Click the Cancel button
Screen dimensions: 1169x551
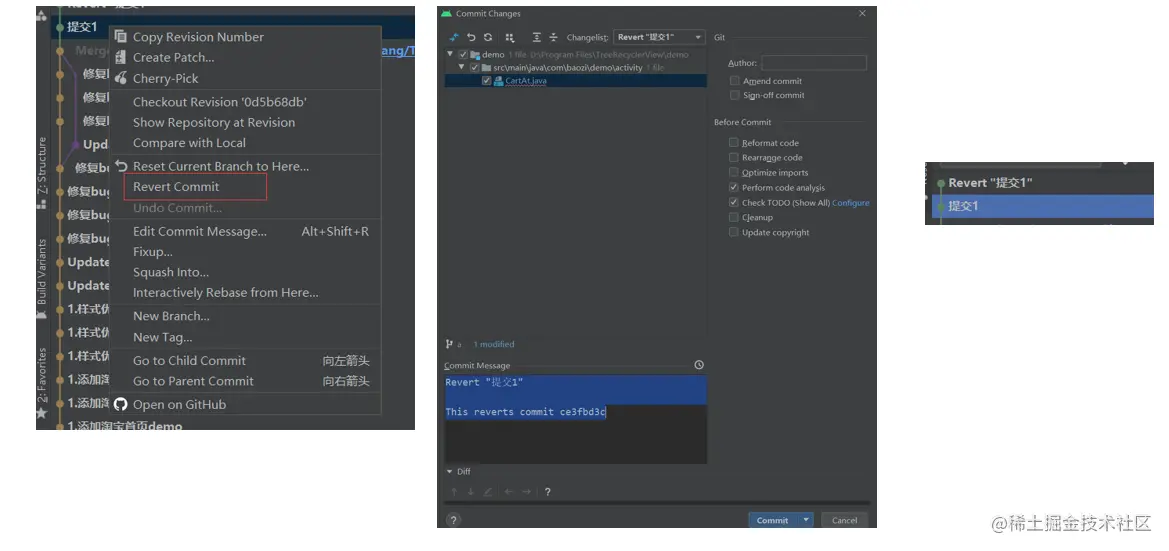tap(844, 520)
